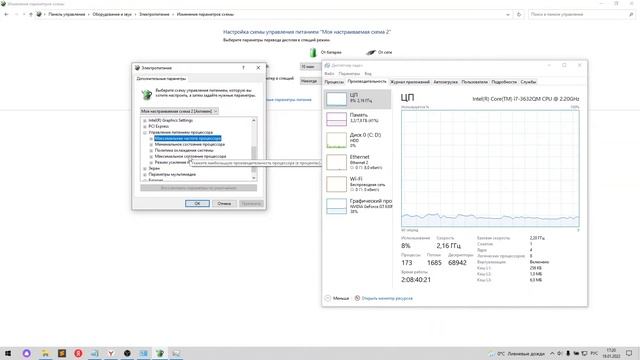The image size is (640, 360).
Task: Open File Explorer from the taskbar
Action: (x=45, y=353)
